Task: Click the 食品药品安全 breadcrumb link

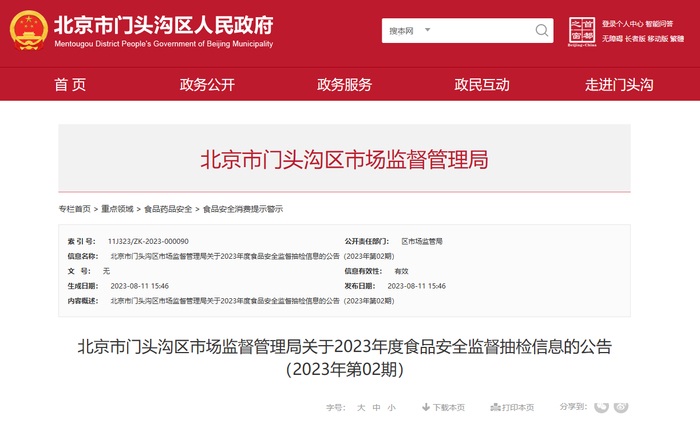Action: 168,209
